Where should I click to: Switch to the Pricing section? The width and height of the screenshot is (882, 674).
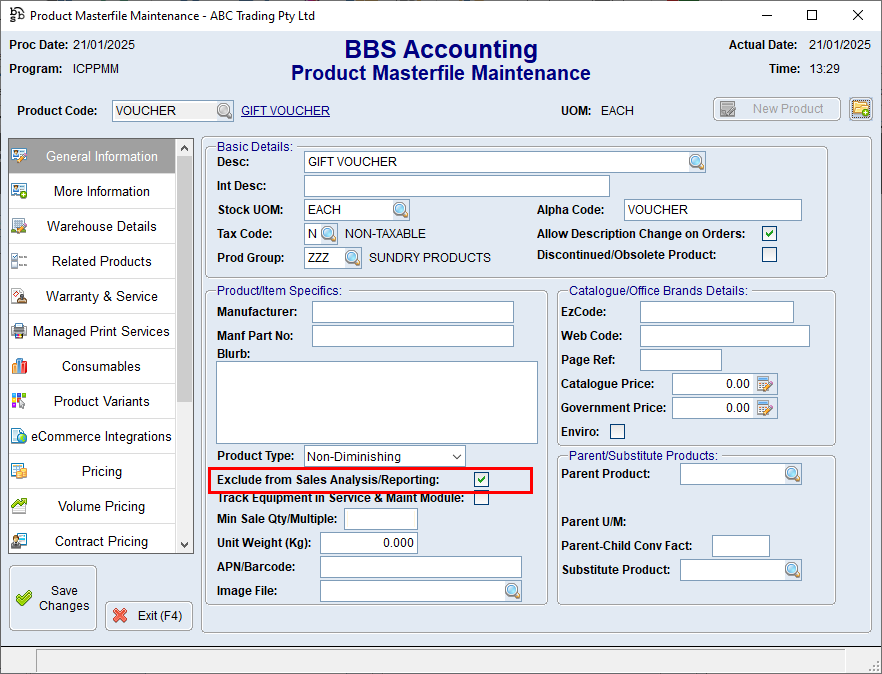[x=101, y=471]
